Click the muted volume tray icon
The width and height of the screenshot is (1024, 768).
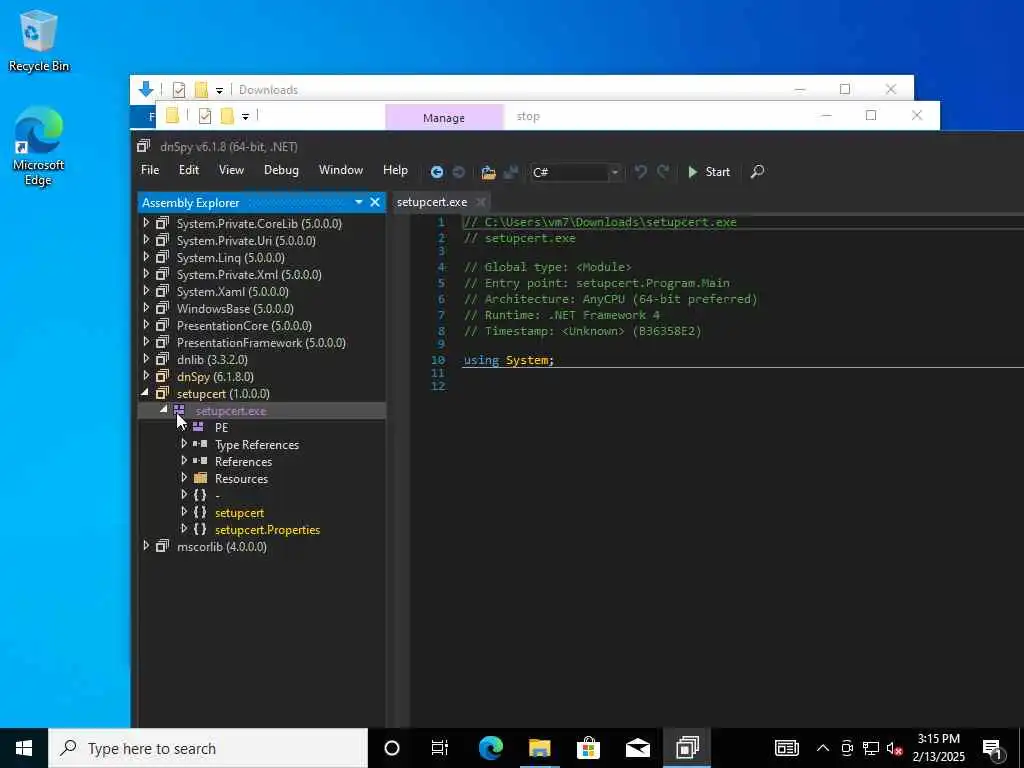tap(895, 748)
